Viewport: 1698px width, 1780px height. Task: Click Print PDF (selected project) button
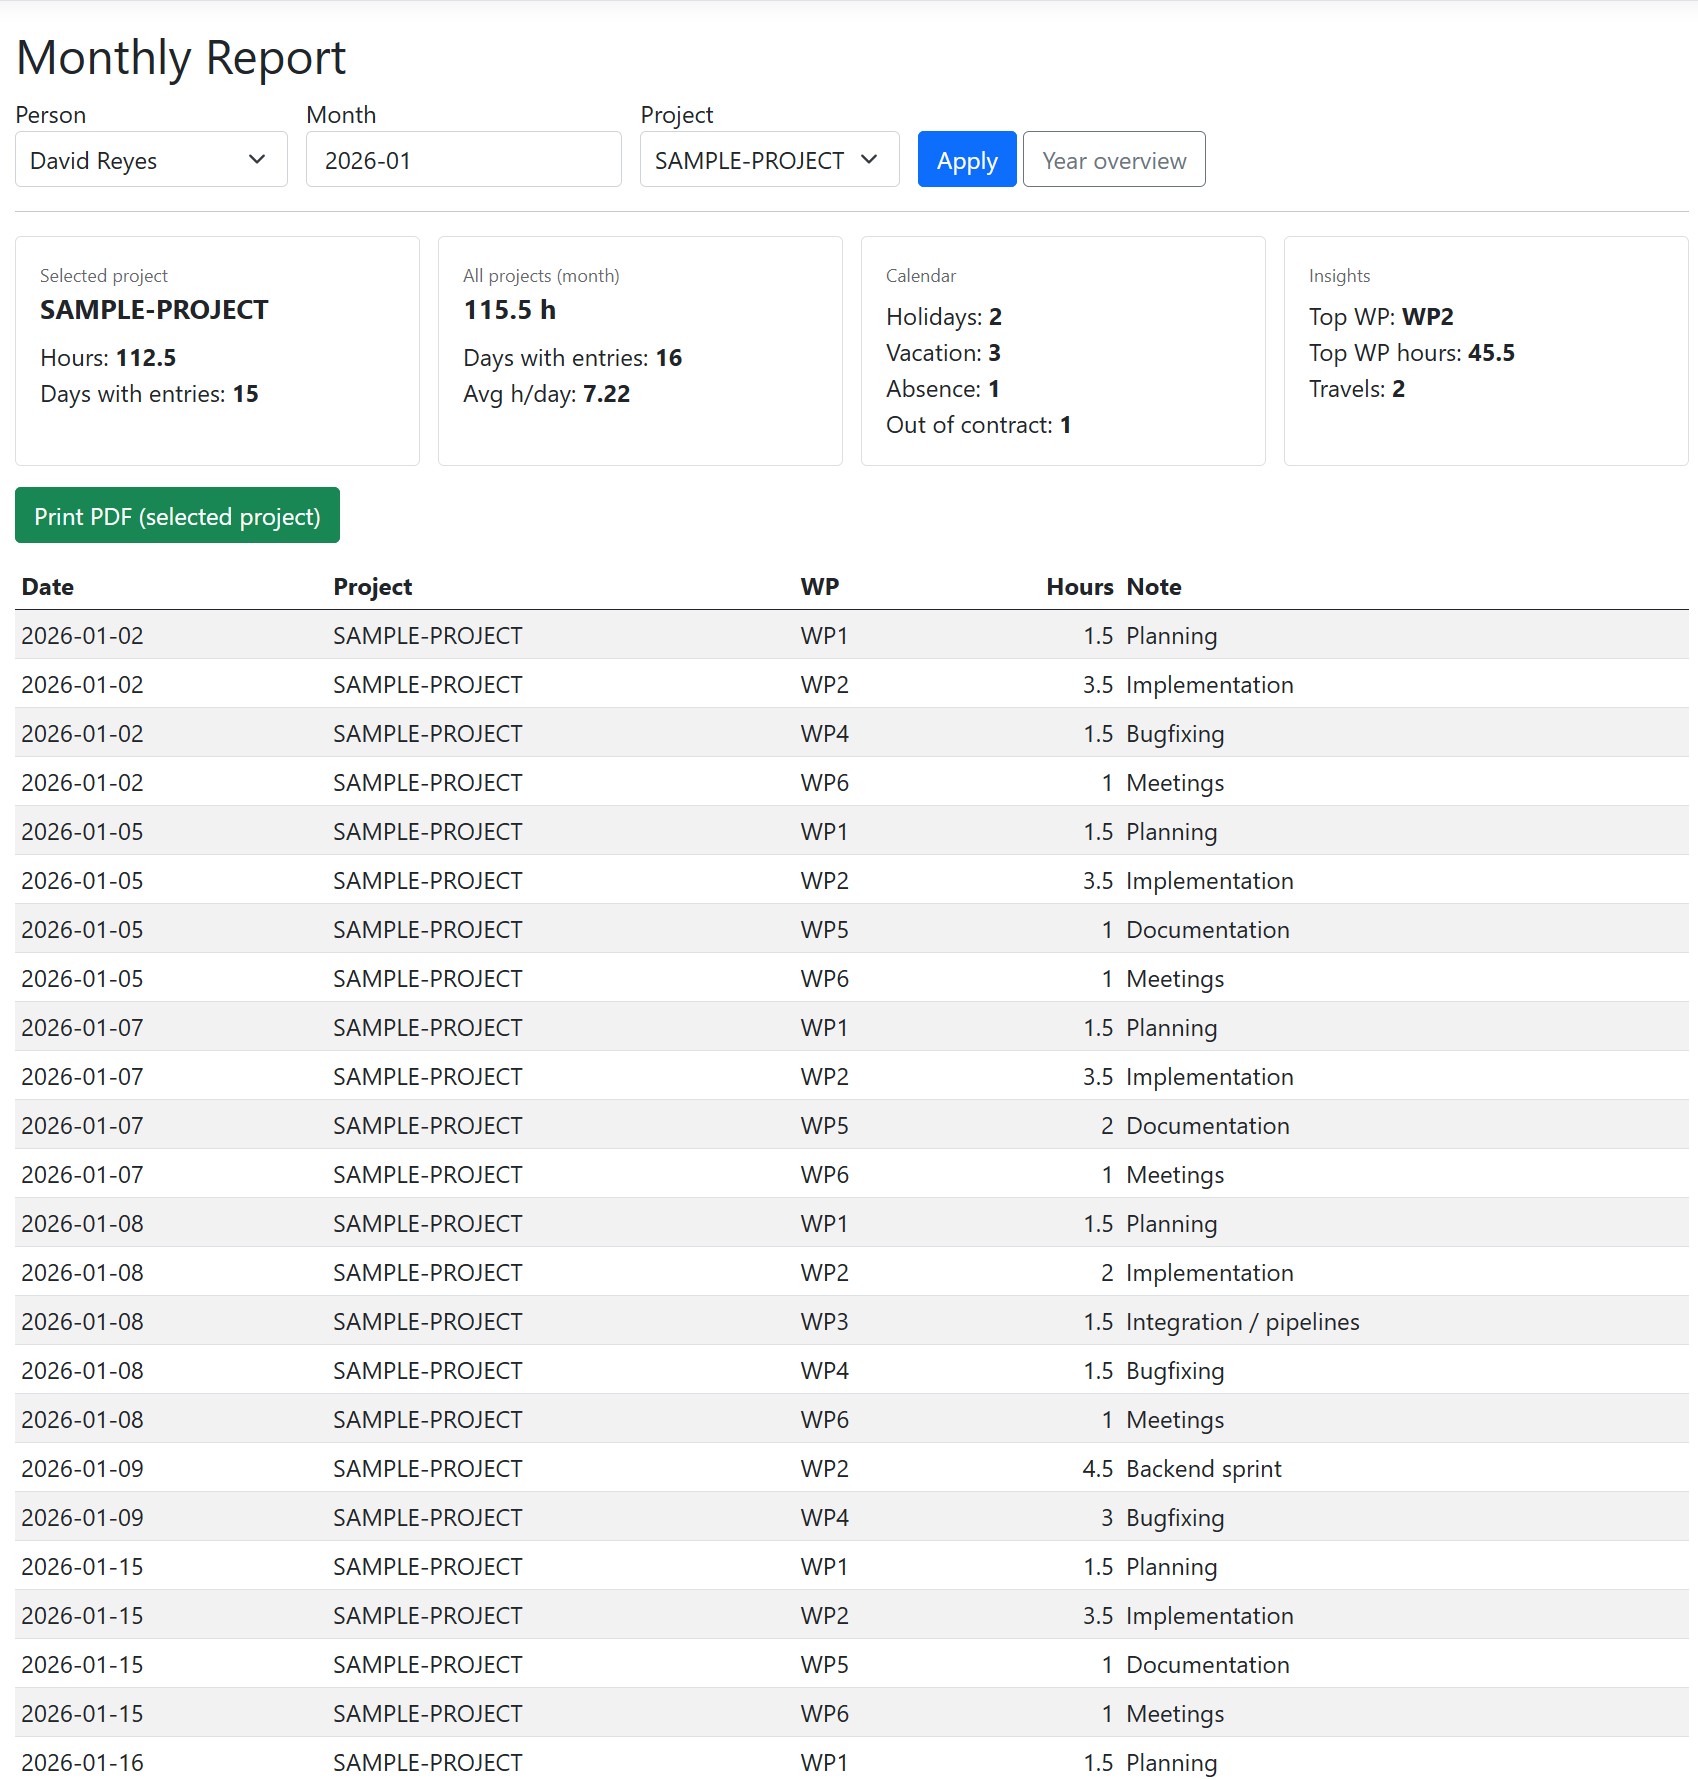tap(177, 516)
